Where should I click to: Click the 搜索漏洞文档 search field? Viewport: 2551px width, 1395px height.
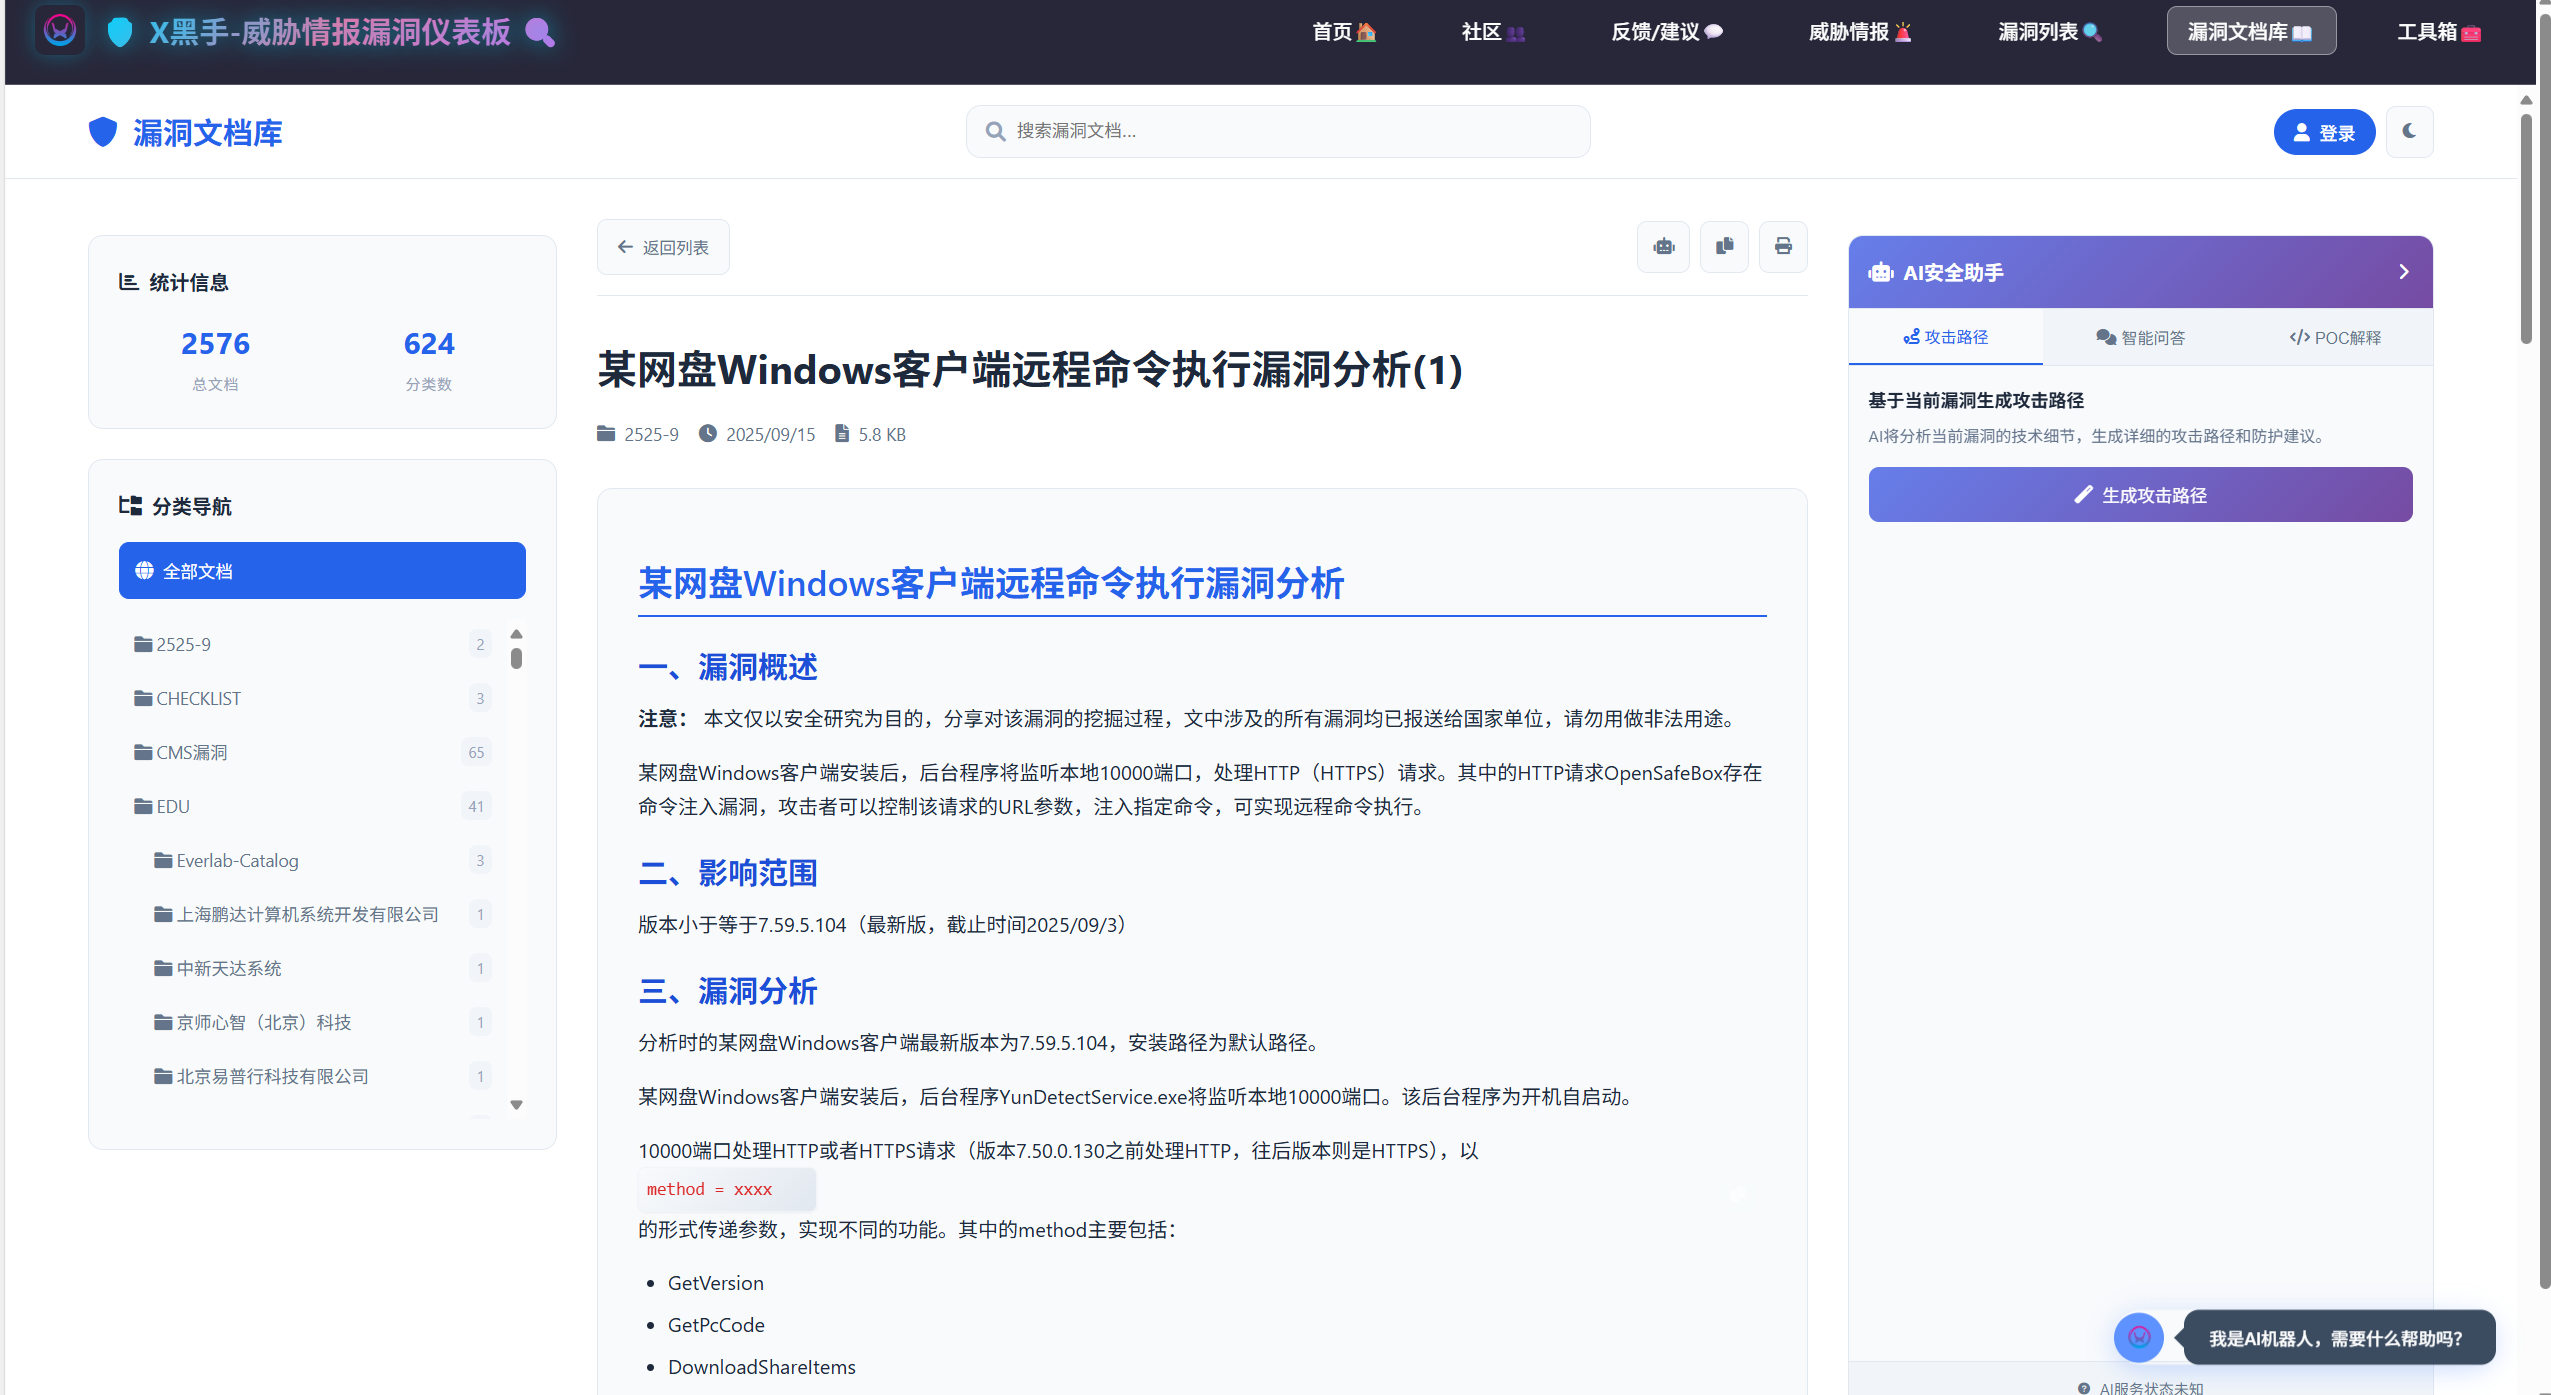(x=1276, y=130)
